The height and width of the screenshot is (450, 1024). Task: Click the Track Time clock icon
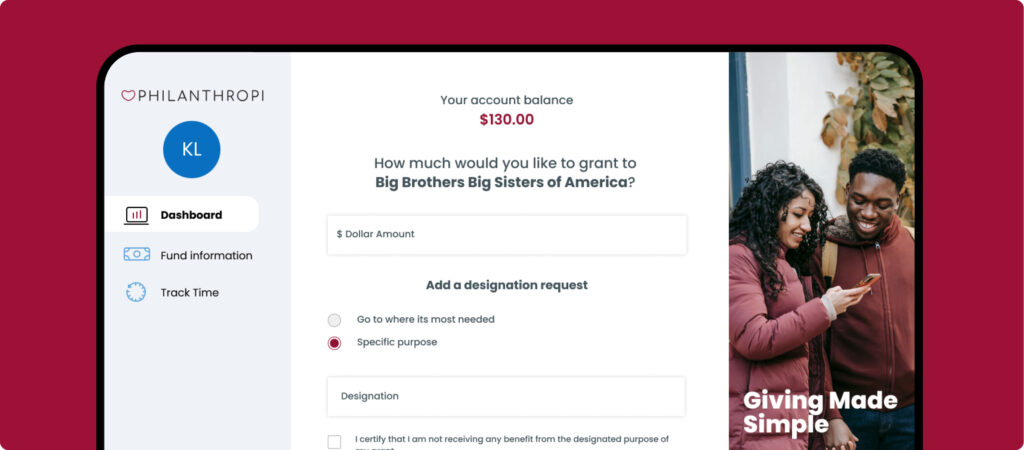click(136, 292)
